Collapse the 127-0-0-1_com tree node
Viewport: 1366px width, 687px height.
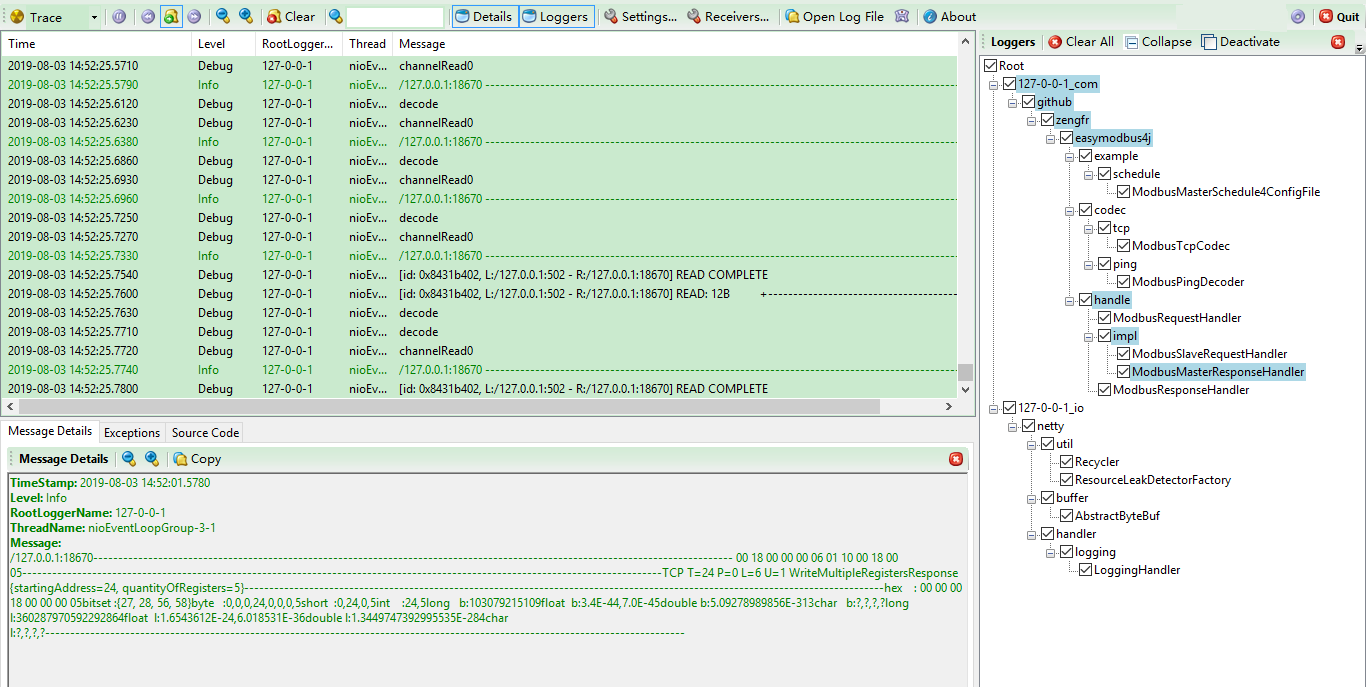(x=994, y=84)
